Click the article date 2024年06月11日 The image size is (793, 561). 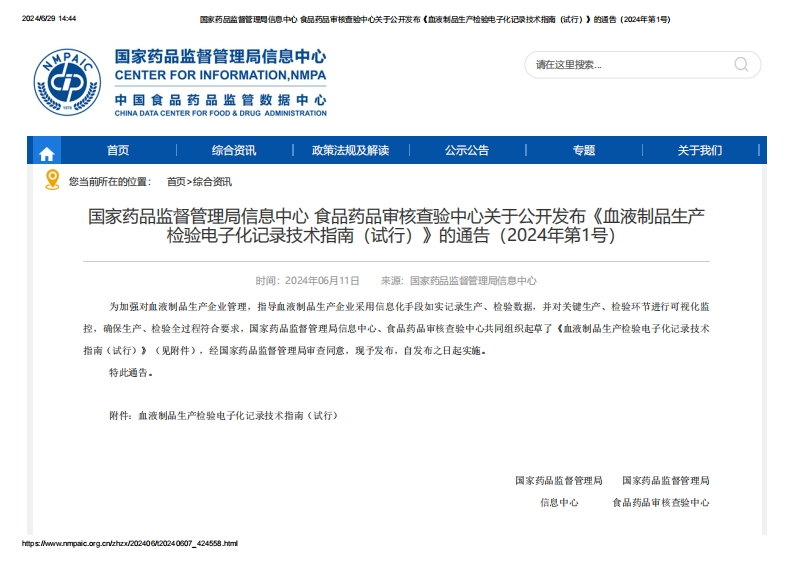click(321, 281)
